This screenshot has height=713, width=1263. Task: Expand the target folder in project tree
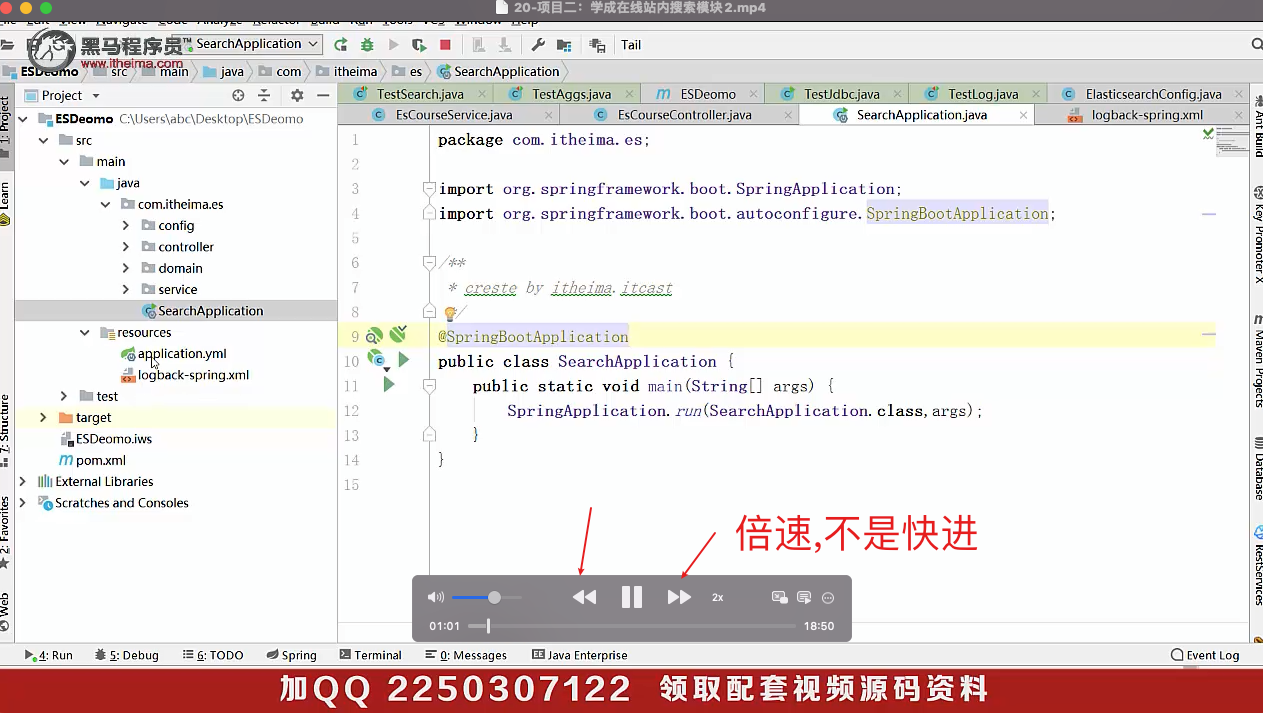(43, 418)
